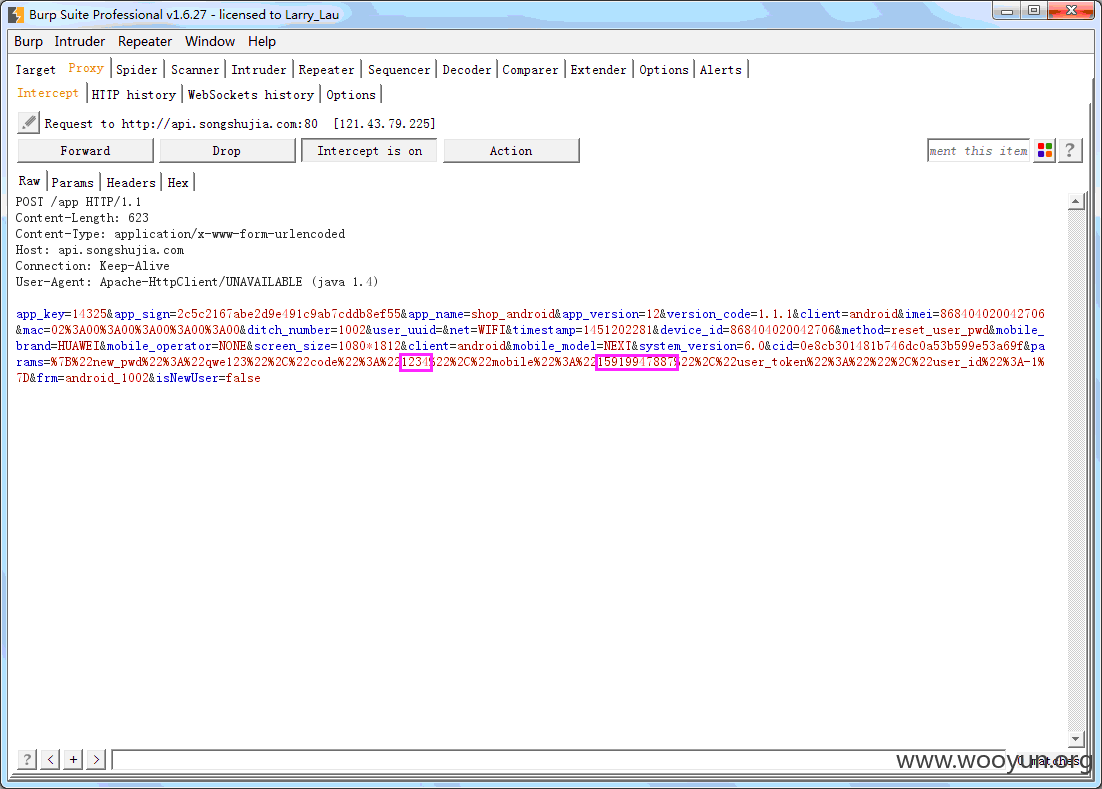Switch to the Target tab
This screenshot has width=1102, height=789.
[x=35, y=70]
